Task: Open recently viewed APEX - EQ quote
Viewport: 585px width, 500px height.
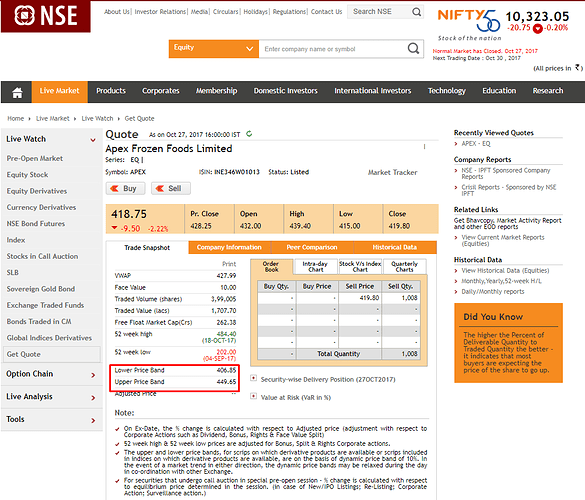Action: [x=476, y=144]
